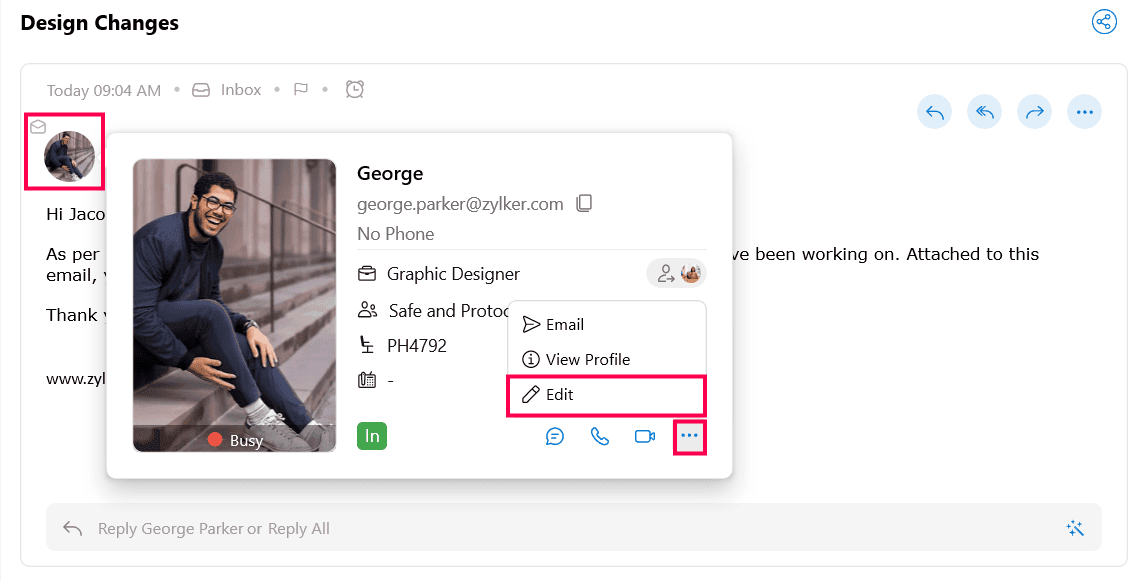Image resolution: width=1143 pixels, height=581 pixels.
Task: Click the Inbox folder label
Action: click(x=241, y=90)
